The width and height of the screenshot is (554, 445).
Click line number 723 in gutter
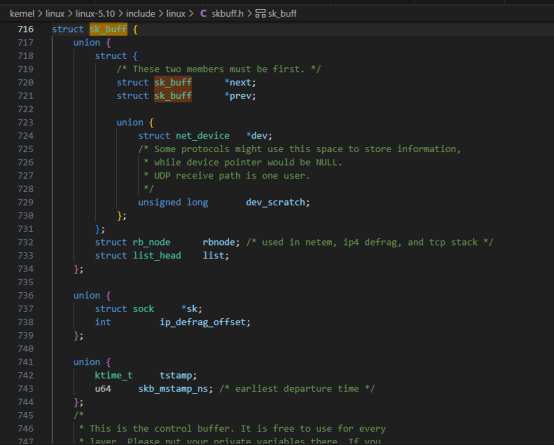coord(25,122)
